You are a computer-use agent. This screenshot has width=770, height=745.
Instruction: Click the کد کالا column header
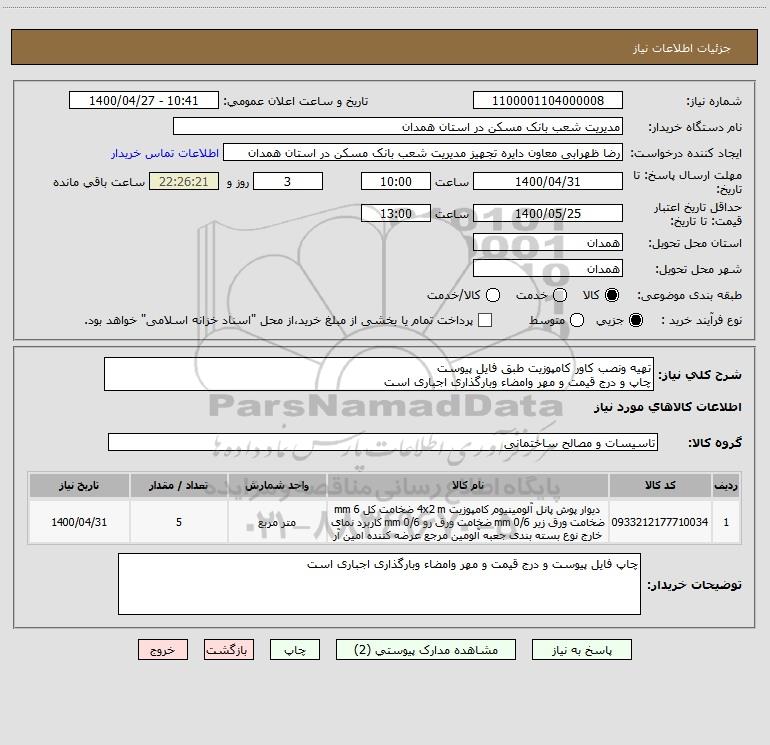(x=660, y=485)
